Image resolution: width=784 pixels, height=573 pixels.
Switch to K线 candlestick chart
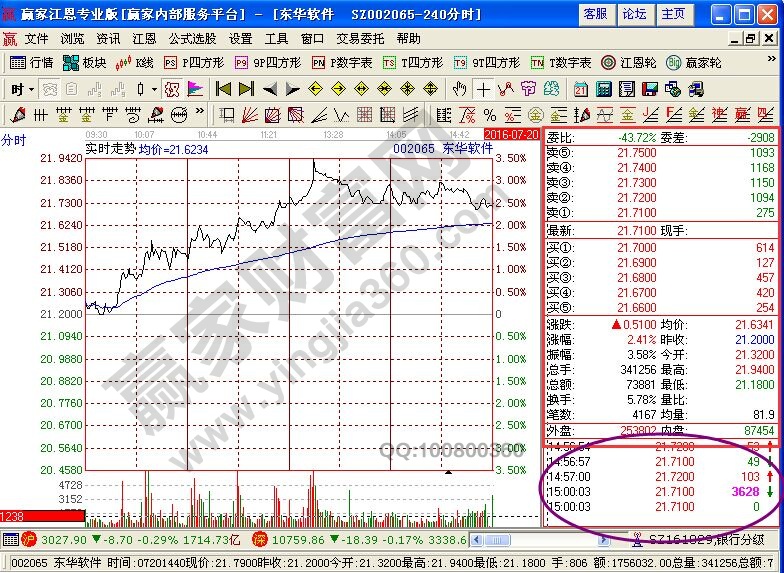(135, 62)
